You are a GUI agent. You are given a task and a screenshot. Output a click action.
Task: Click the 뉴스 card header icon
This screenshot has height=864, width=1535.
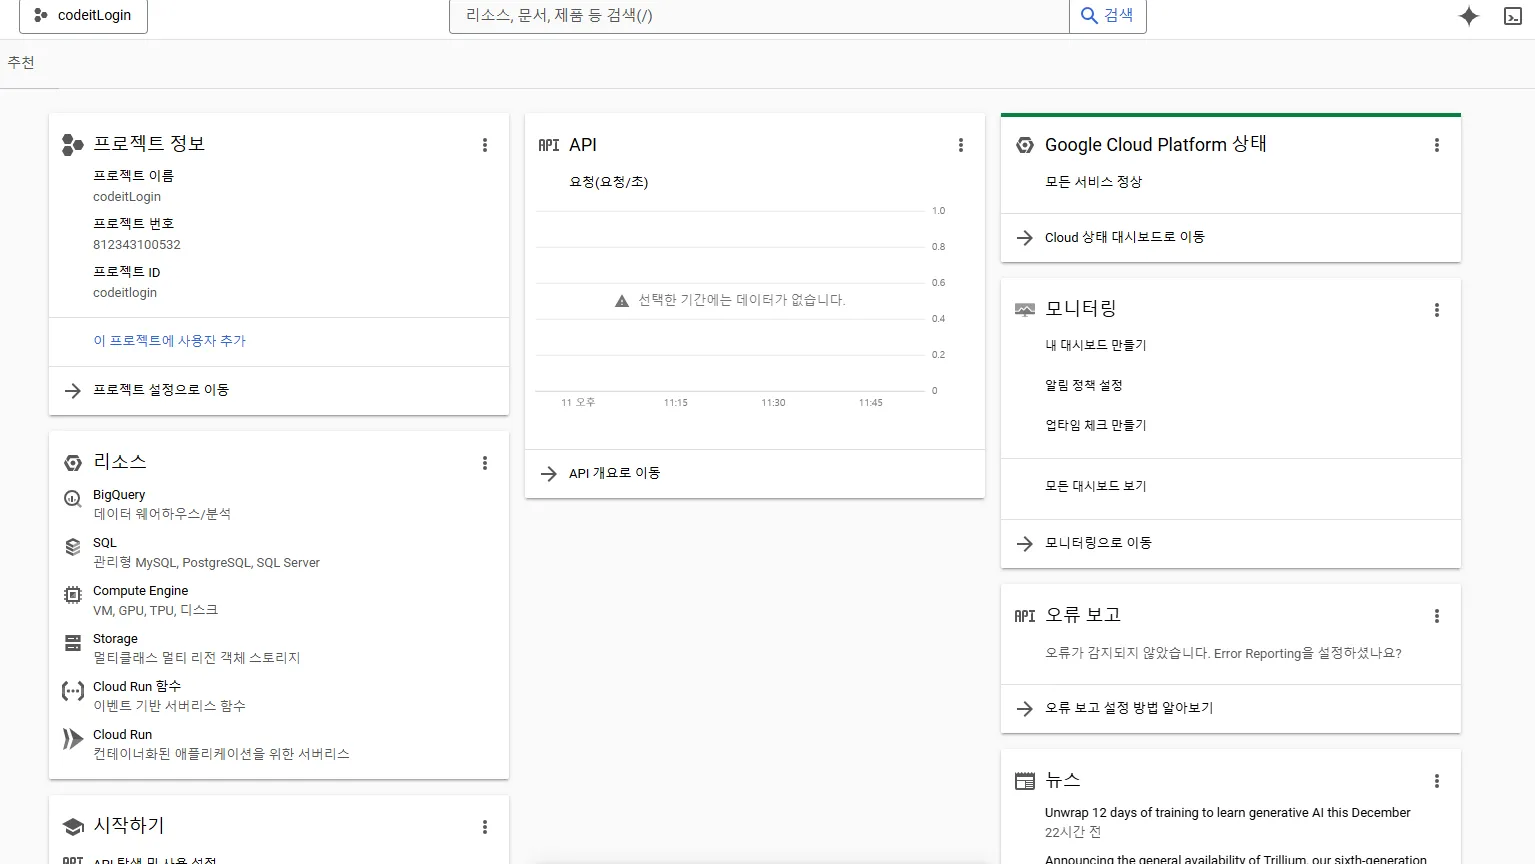pos(1025,781)
